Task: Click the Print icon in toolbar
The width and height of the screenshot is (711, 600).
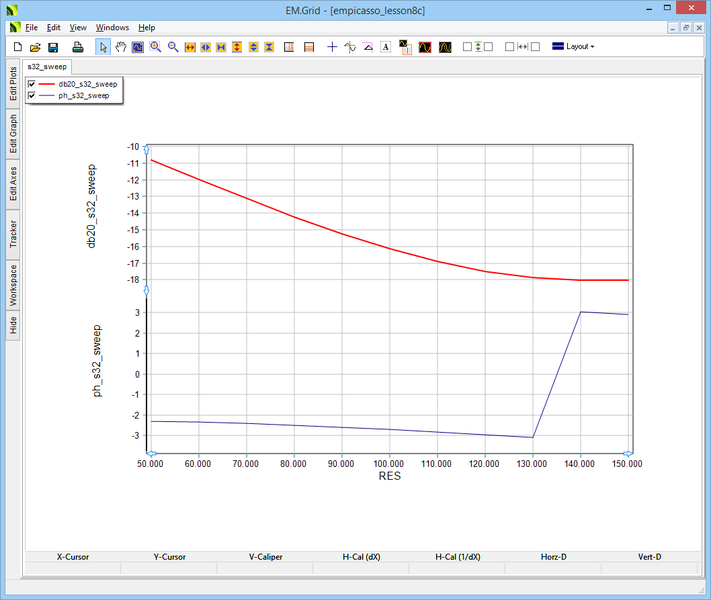Action: [x=77, y=47]
